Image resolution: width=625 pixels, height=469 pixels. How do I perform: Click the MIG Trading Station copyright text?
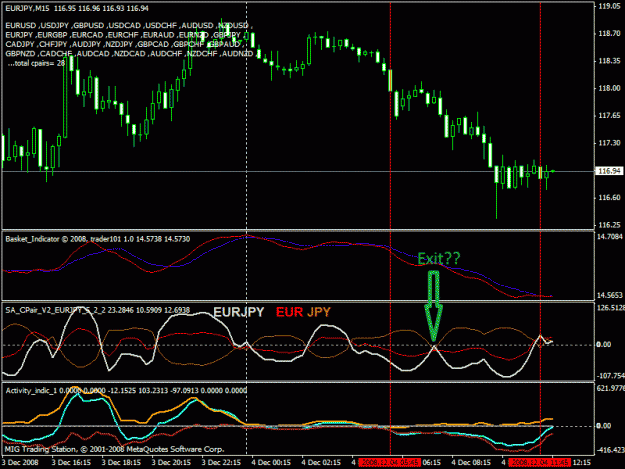click(x=114, y=449)
